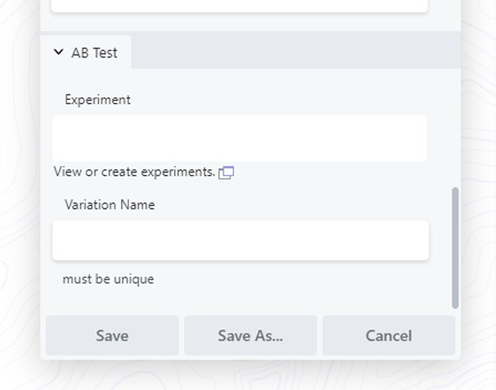496x390 pixels.
Task: Collapse the AB Test section chevron
Action: click(x=59, y=52)
